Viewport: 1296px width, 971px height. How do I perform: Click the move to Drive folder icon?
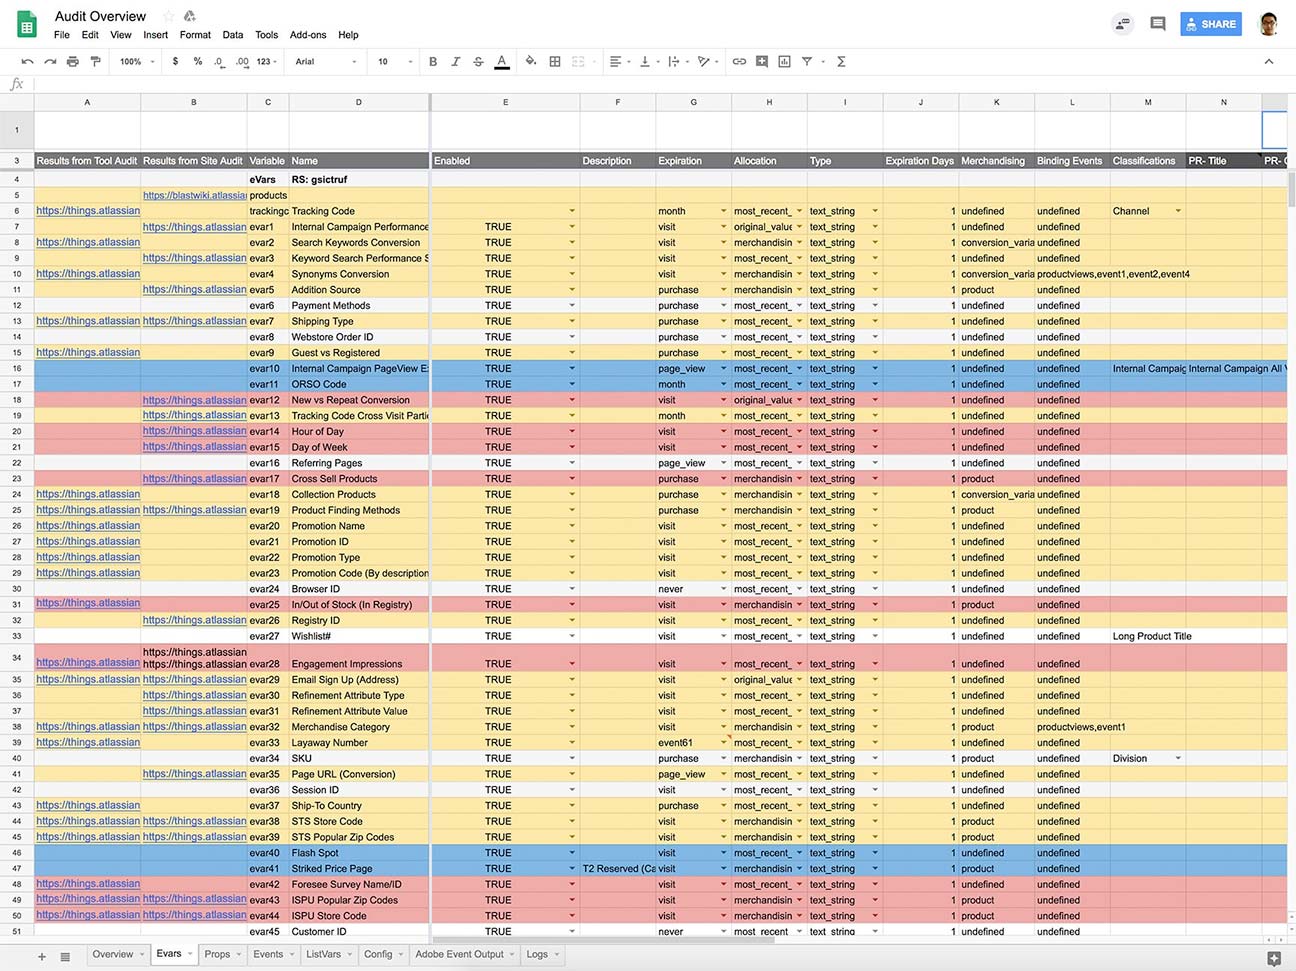[x=190, y=16]
